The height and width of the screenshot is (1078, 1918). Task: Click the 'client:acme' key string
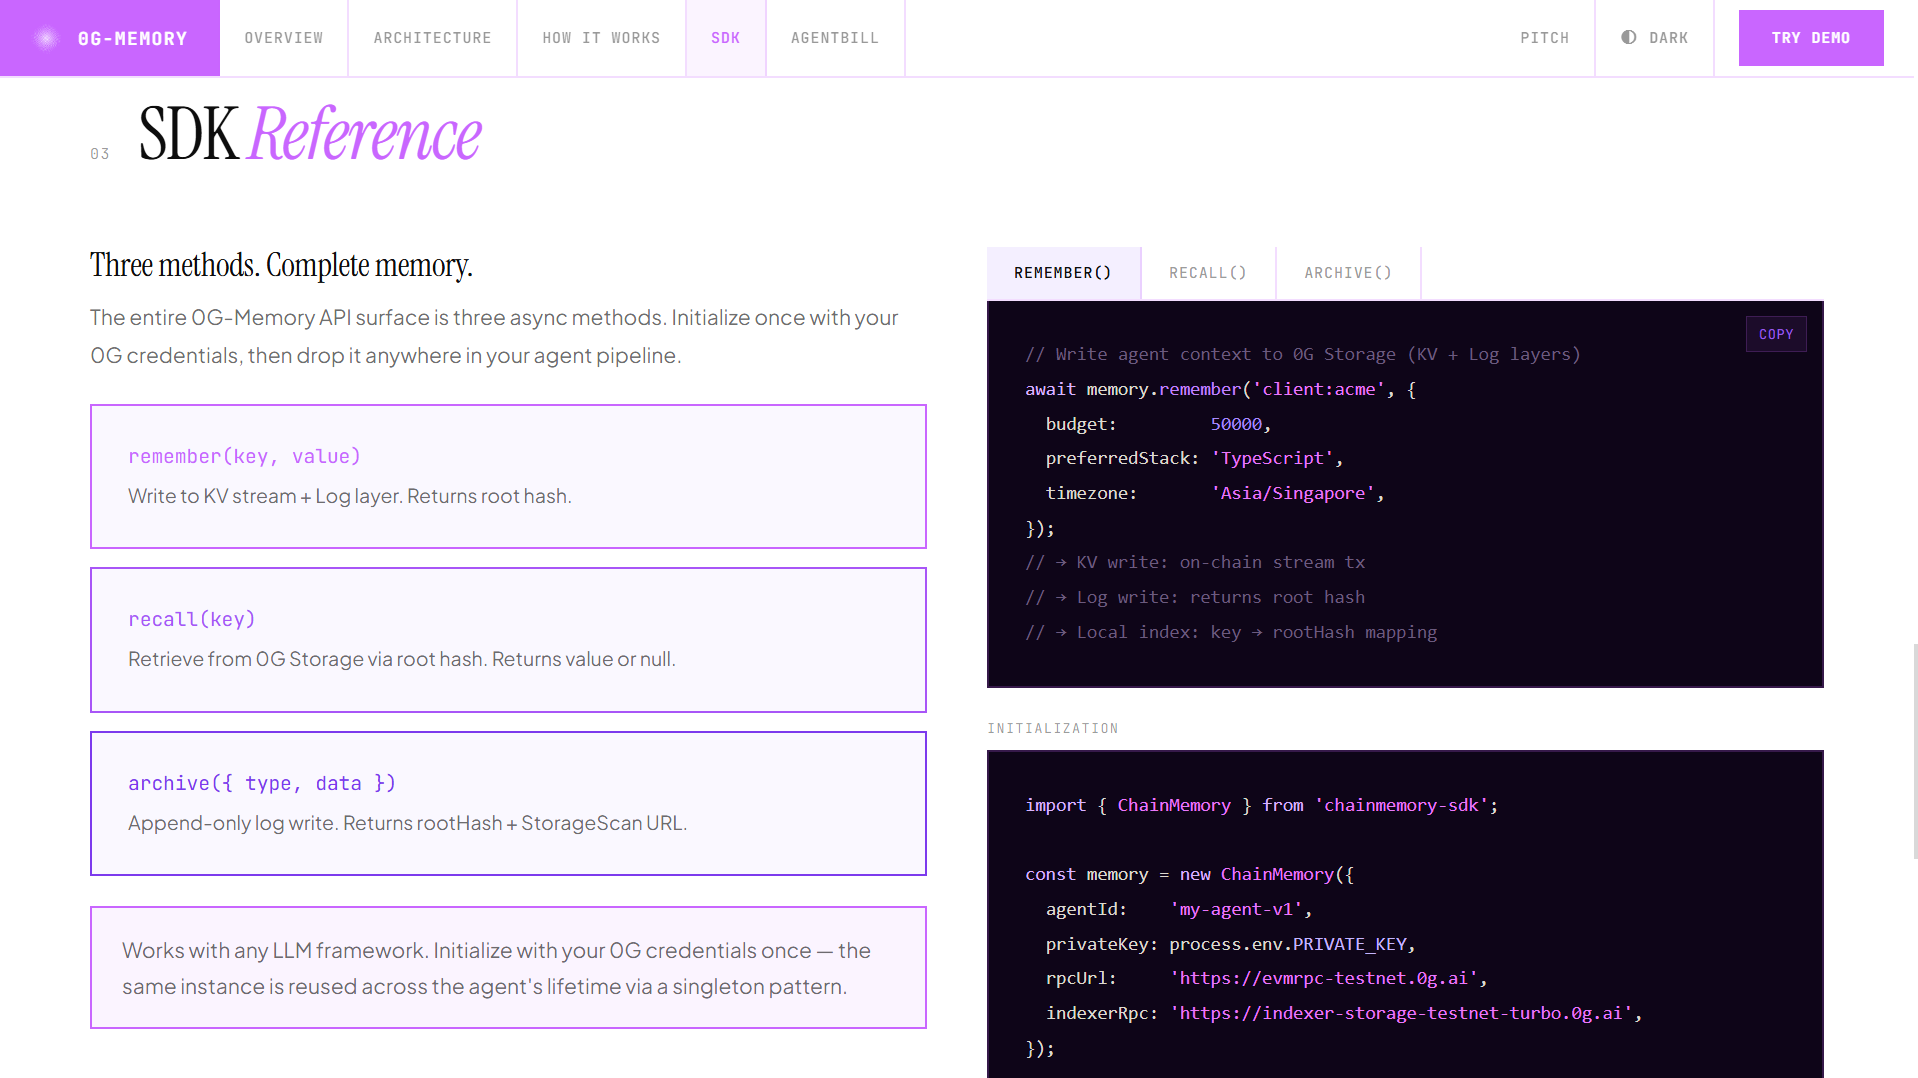[1319, 389]
